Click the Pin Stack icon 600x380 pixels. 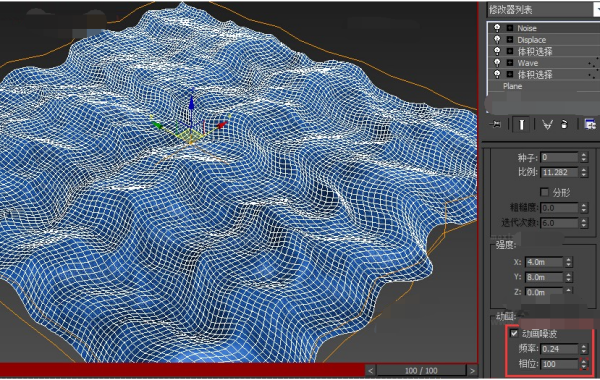coord(495,124)
